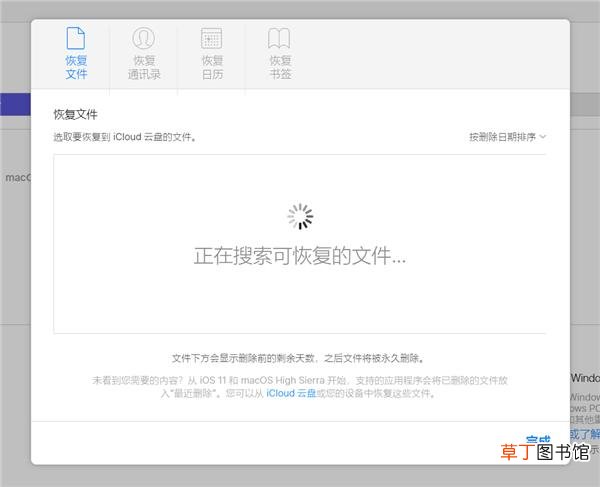Click the 文件下方会显示删除前的剩余天数 note
The width and height of the screenshot is (600, 487).
298,358
